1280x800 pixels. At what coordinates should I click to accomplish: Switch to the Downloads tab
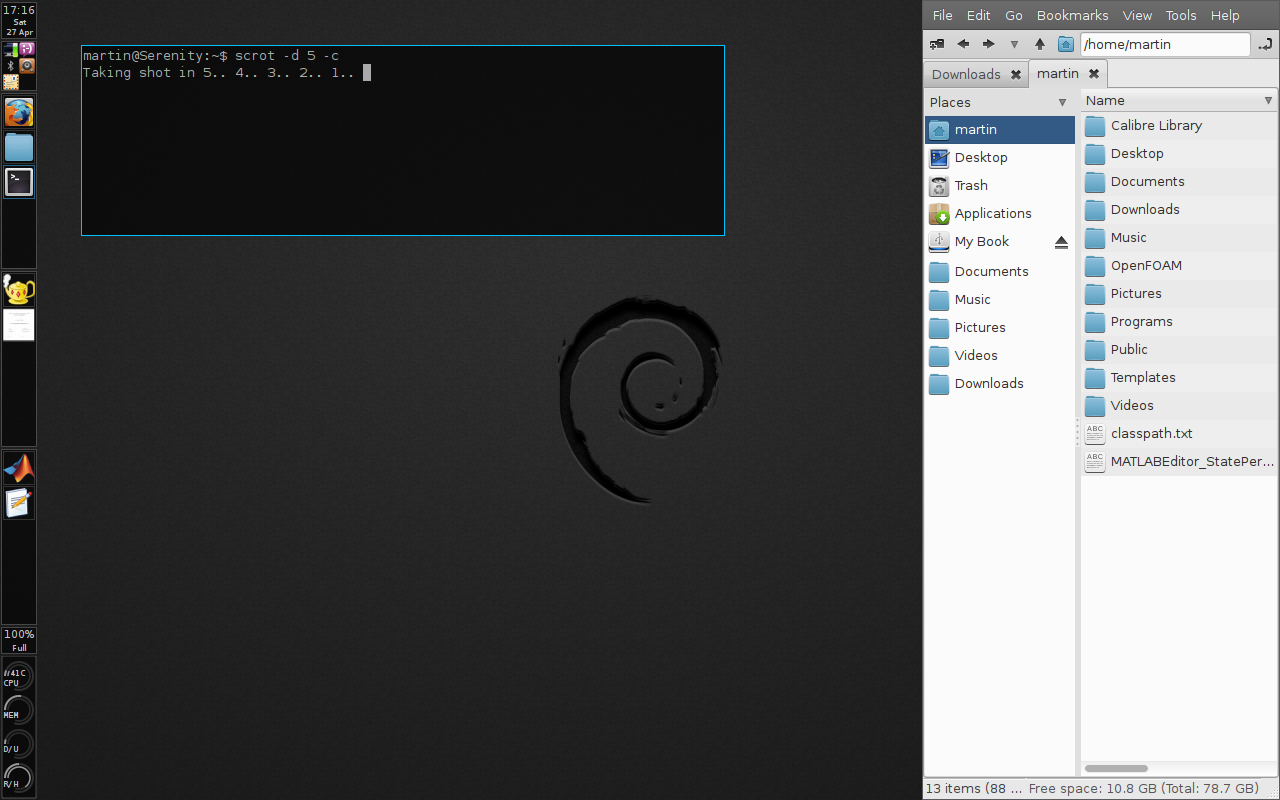[x=966, y=74]
